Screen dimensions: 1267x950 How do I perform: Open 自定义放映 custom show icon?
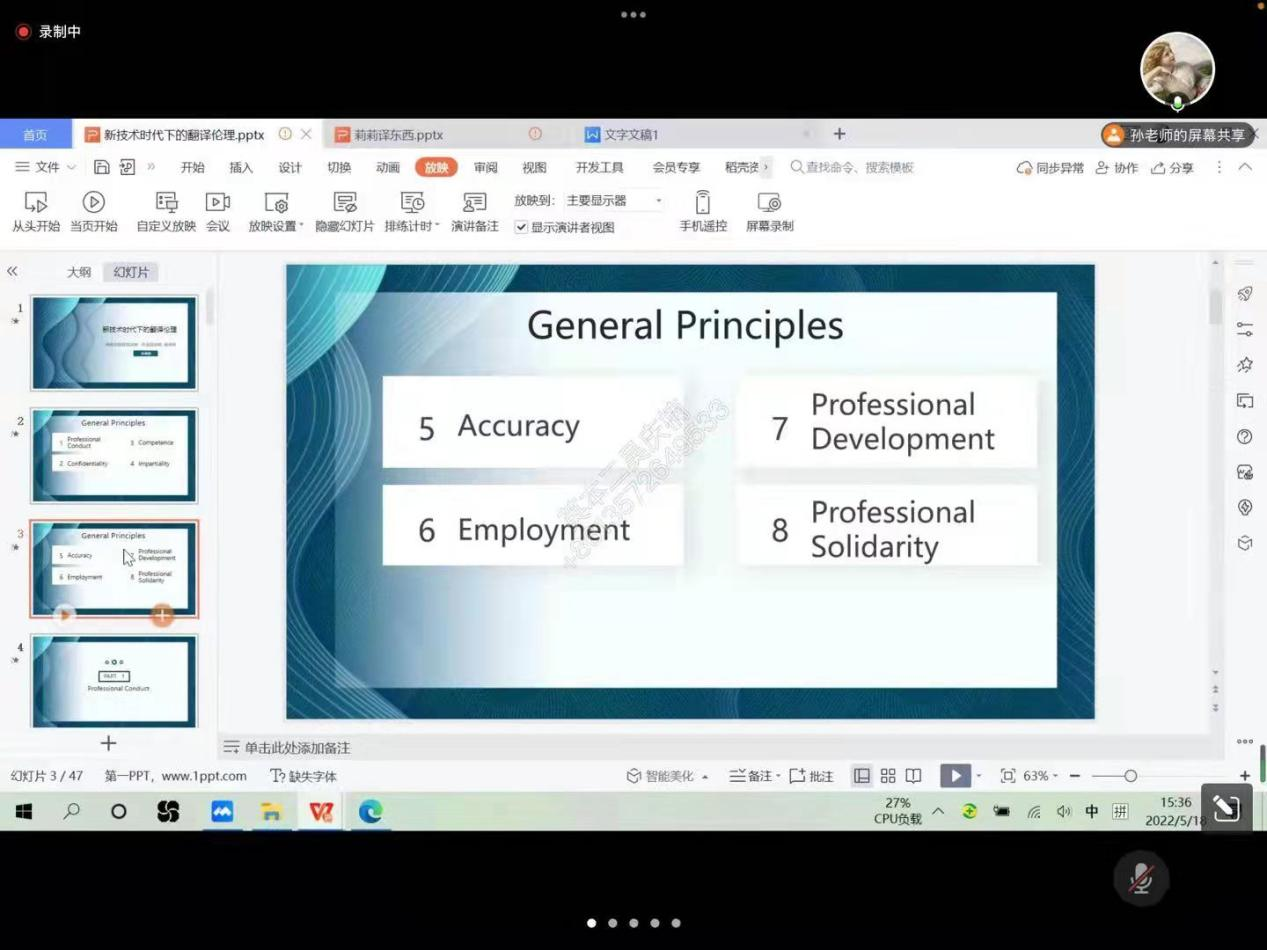click(x=166, y=203)
